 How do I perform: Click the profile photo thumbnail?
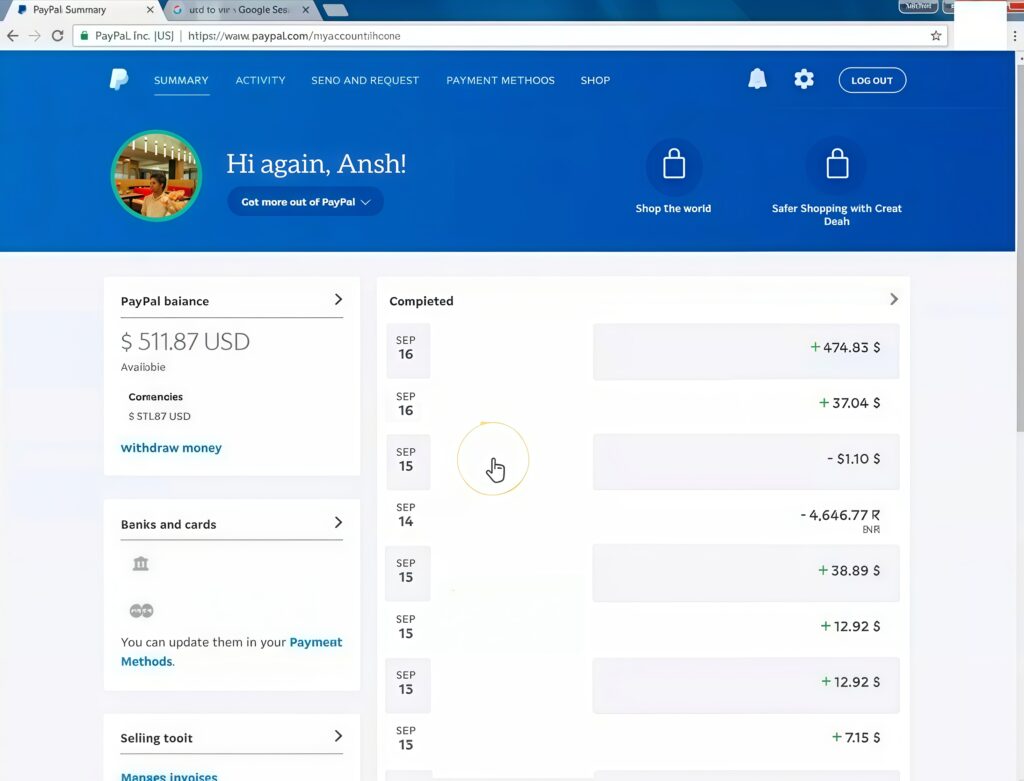pyautogui.click(x=156, y=176)
